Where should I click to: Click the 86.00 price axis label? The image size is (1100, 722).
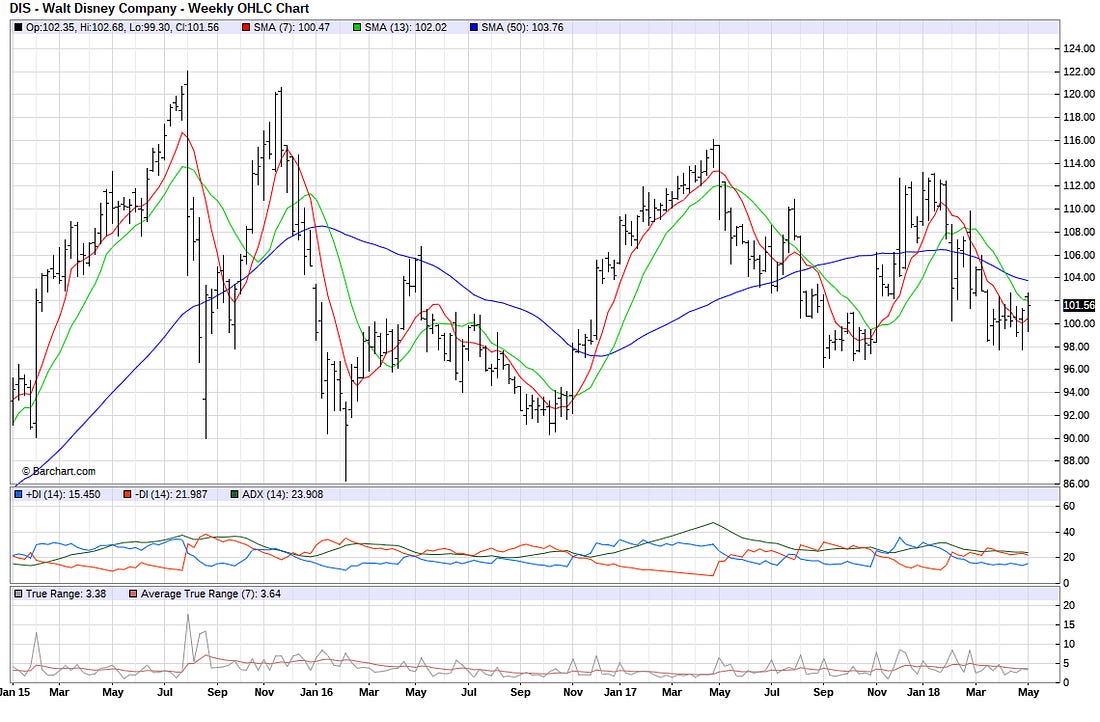1079,483
